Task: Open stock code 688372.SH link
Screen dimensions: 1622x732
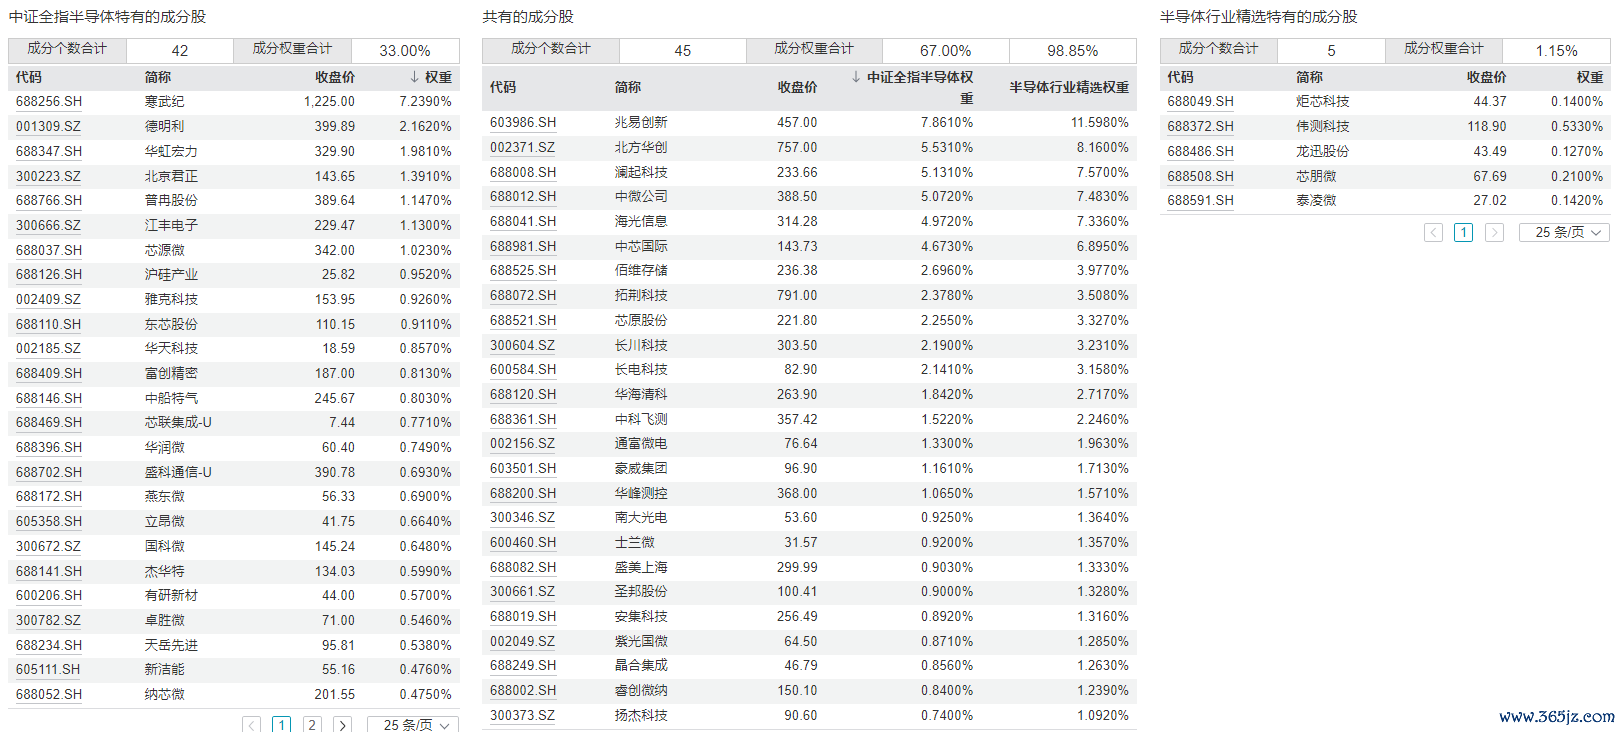Action: click(x=1200, y=127)
